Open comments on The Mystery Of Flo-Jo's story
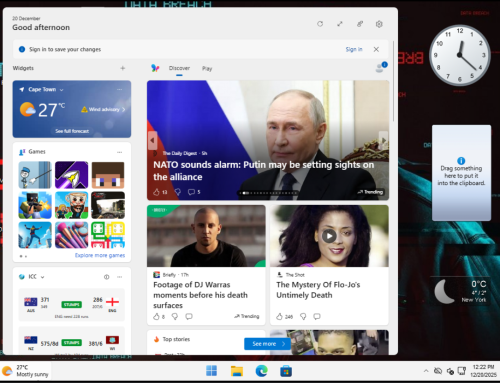This screenshot has height=383, width=500. [x=317, y=316]
